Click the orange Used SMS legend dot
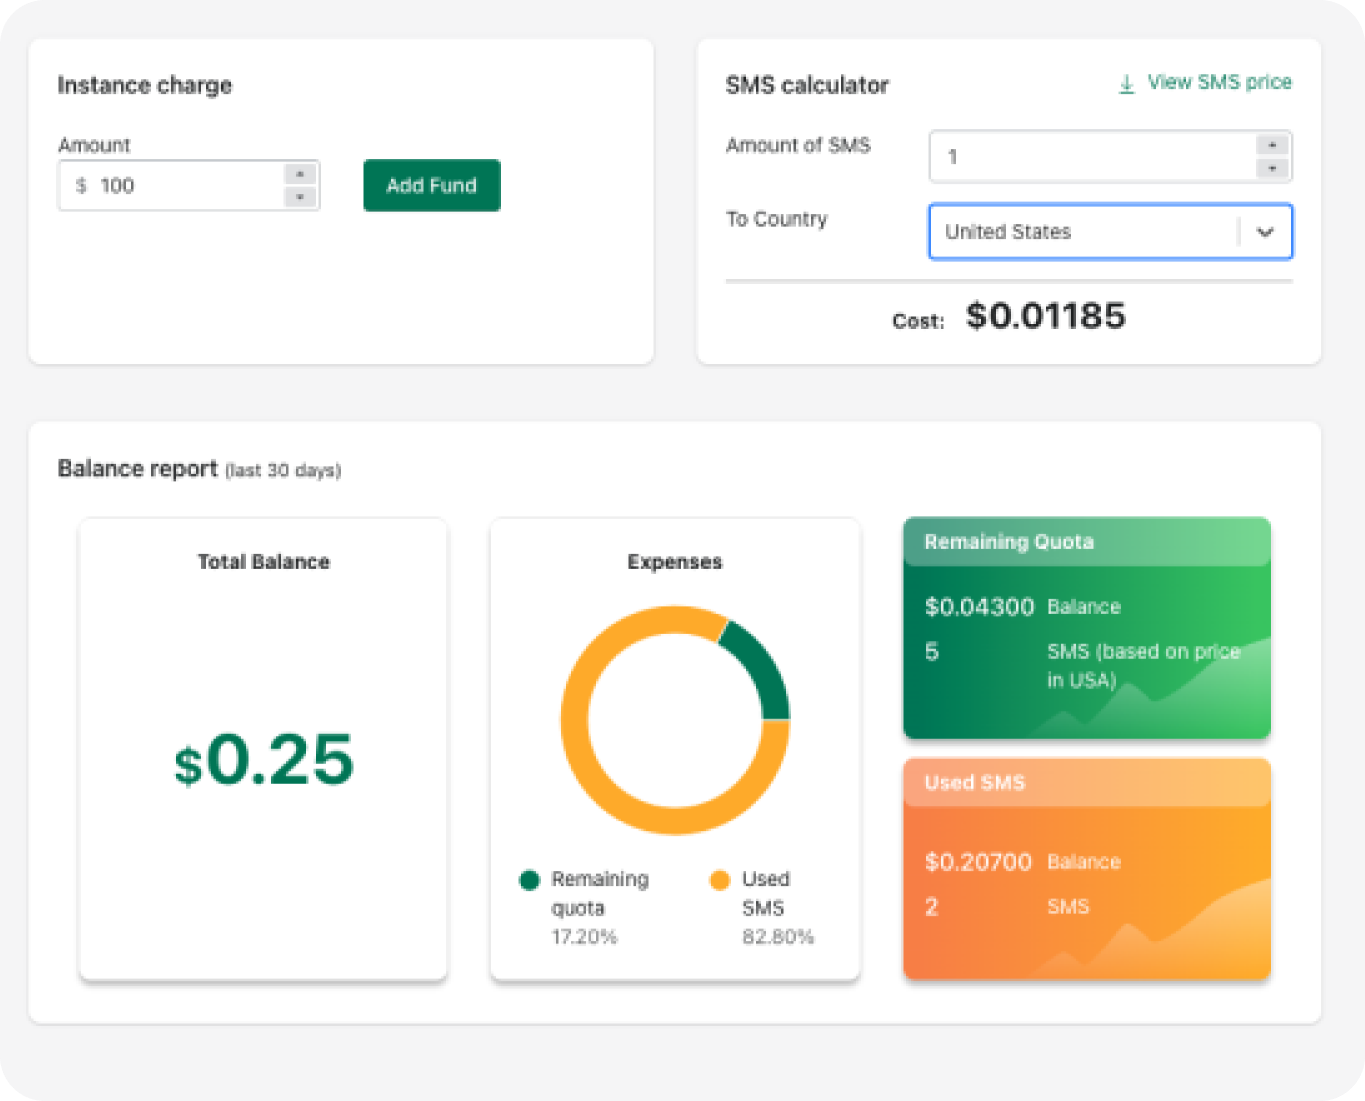This screenshot has width=1365, height=1101. 720,880
